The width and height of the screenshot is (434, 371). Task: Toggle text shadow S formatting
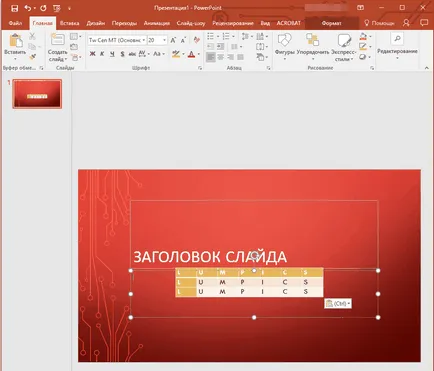(122, 54)
